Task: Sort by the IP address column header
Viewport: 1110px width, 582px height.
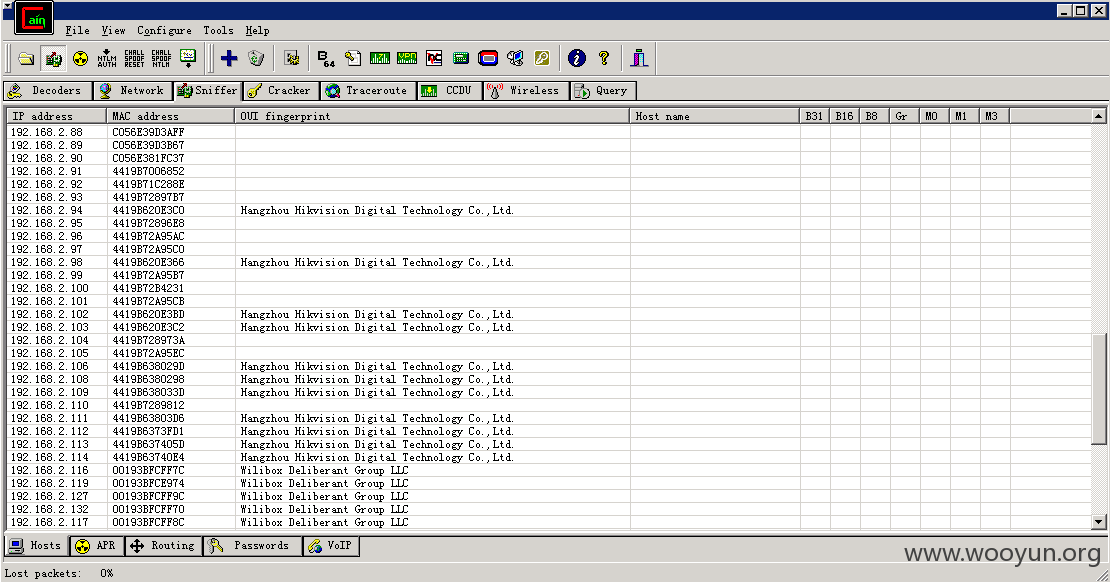Action: point(57,116)
